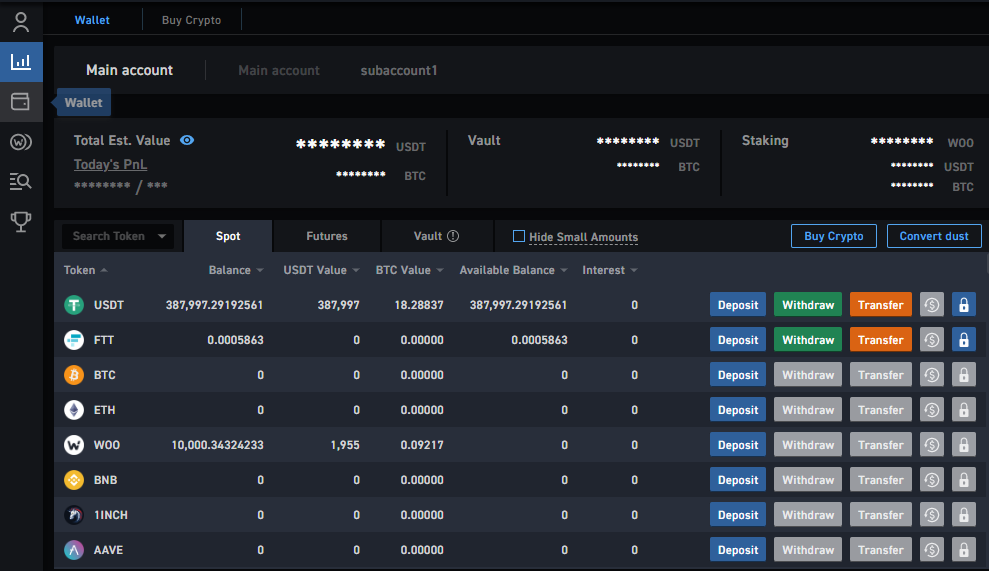Click the Hide Small Amounts label

coord(583,237)
